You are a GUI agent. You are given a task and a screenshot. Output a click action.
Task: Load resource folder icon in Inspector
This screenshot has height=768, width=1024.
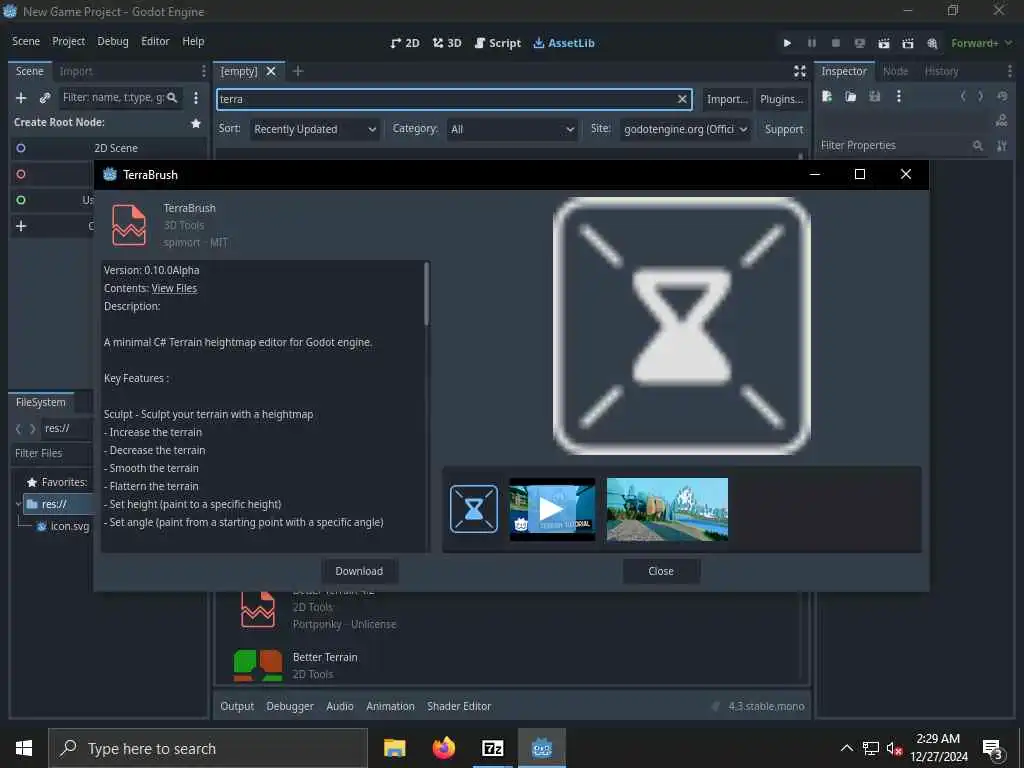[x=850, y=97]
